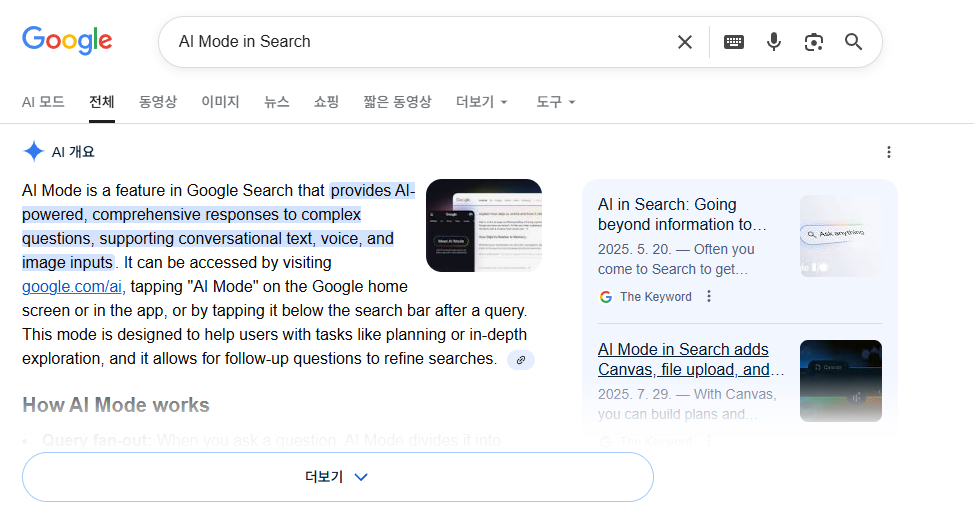Submit search with magnifying glass icon
Image resolution: width=974 pixels, height=510 pixels.
853,42
